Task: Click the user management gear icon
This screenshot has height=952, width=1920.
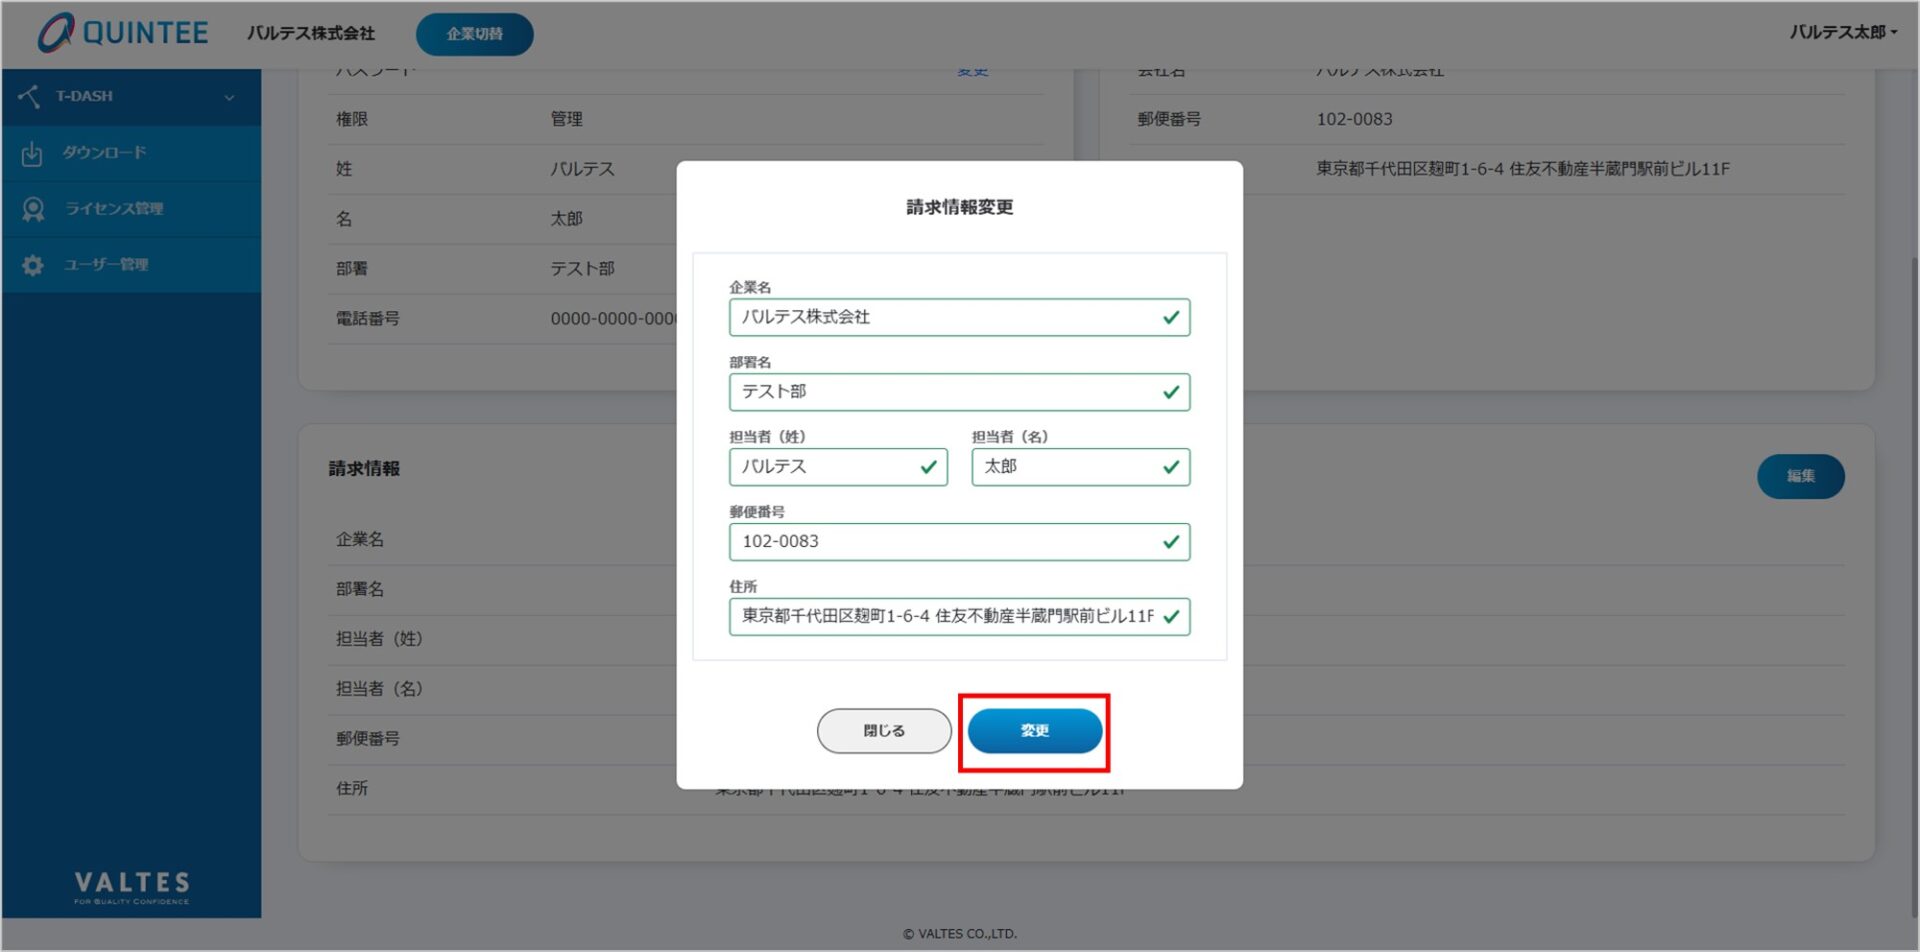Action: 33,265
